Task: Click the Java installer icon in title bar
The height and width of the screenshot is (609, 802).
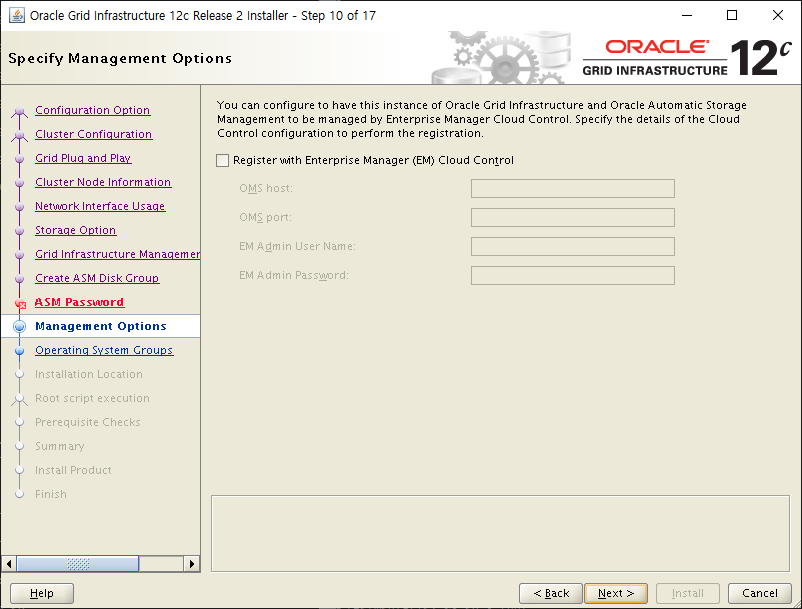Action: coord(16,15)
